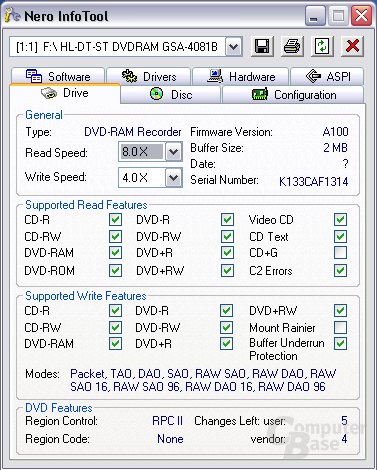This screenshot has height=470, width=377.
Task: Check the Mount Rainier checkbox
Action: tap(340, 327)
